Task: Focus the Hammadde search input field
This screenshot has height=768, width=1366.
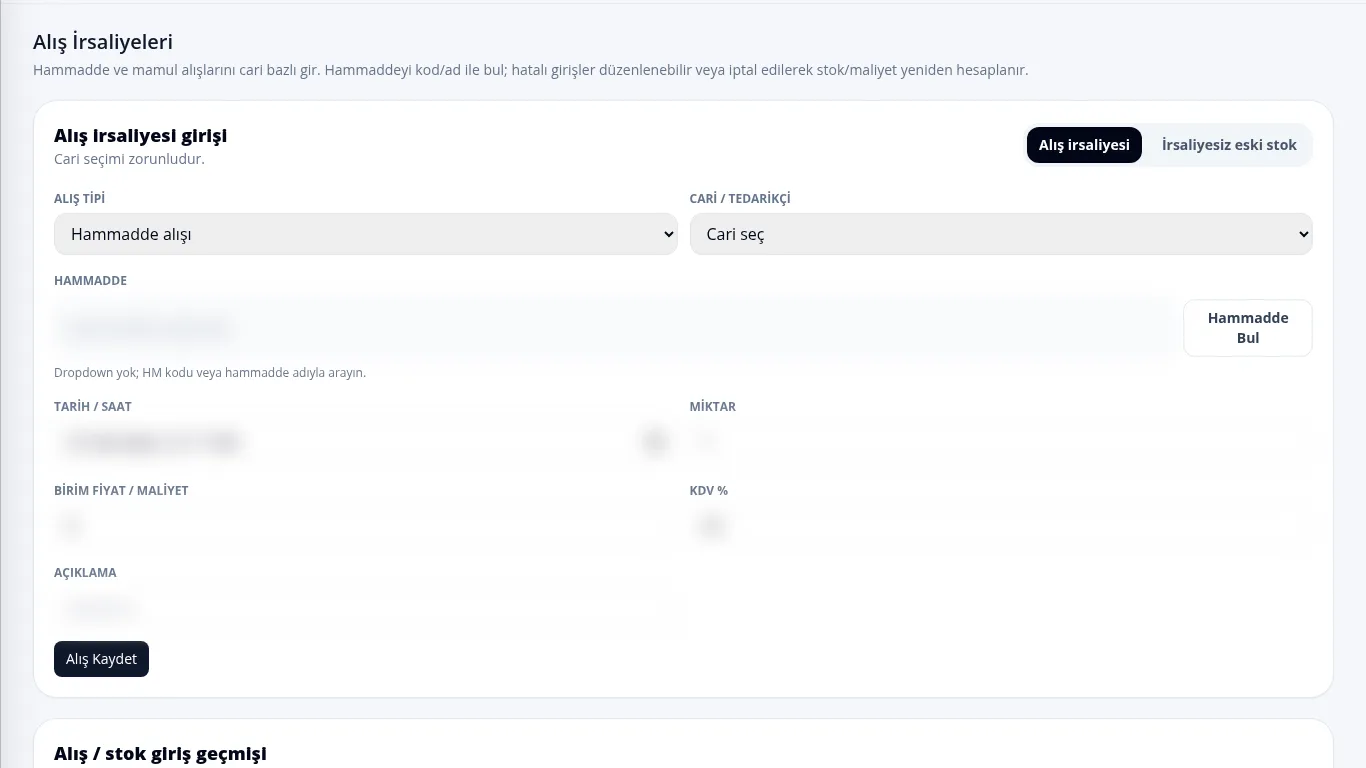Action: click(613, 328)
